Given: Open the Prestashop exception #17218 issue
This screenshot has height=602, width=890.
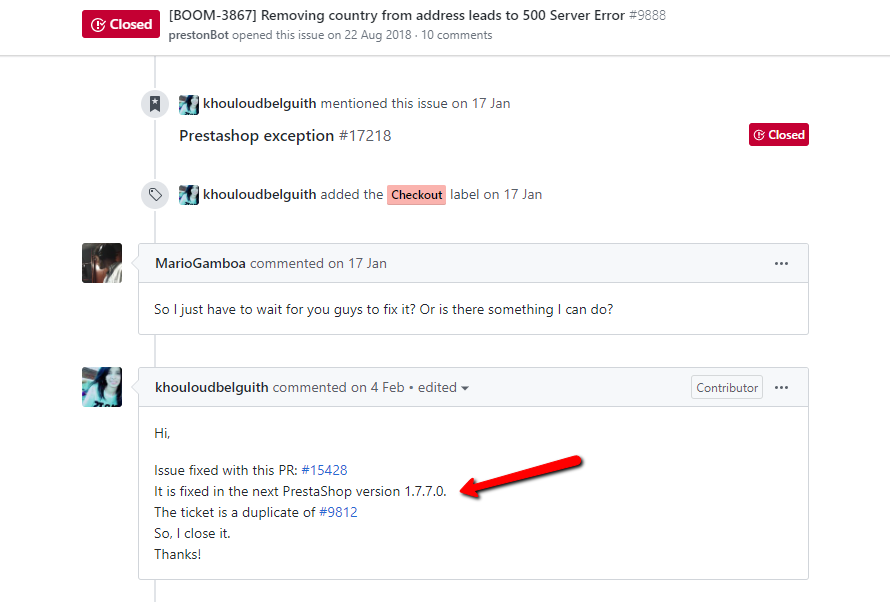Looking at the screenshot, I should [285, 136].
